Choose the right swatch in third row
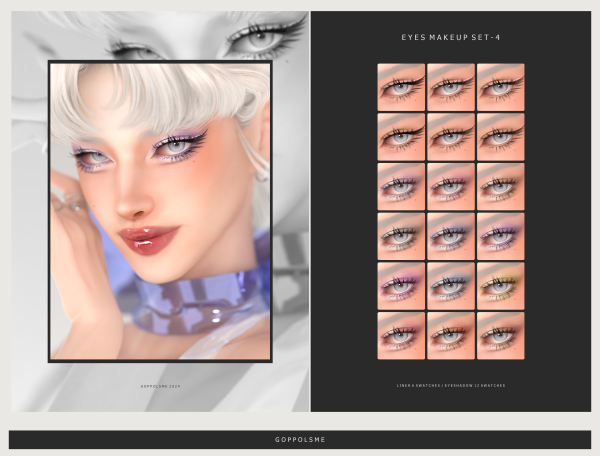This screenshot has height=456, width=600. click(x=500, y=186)
